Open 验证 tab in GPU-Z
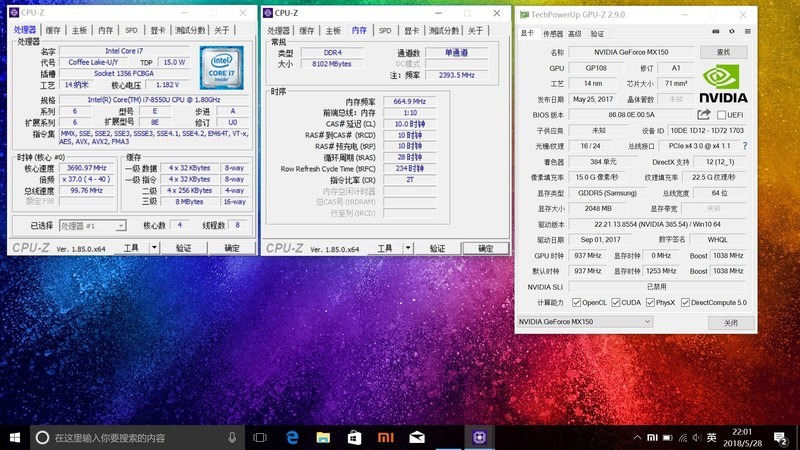This screenshot has height=450, width=800. tap(597, 34)
